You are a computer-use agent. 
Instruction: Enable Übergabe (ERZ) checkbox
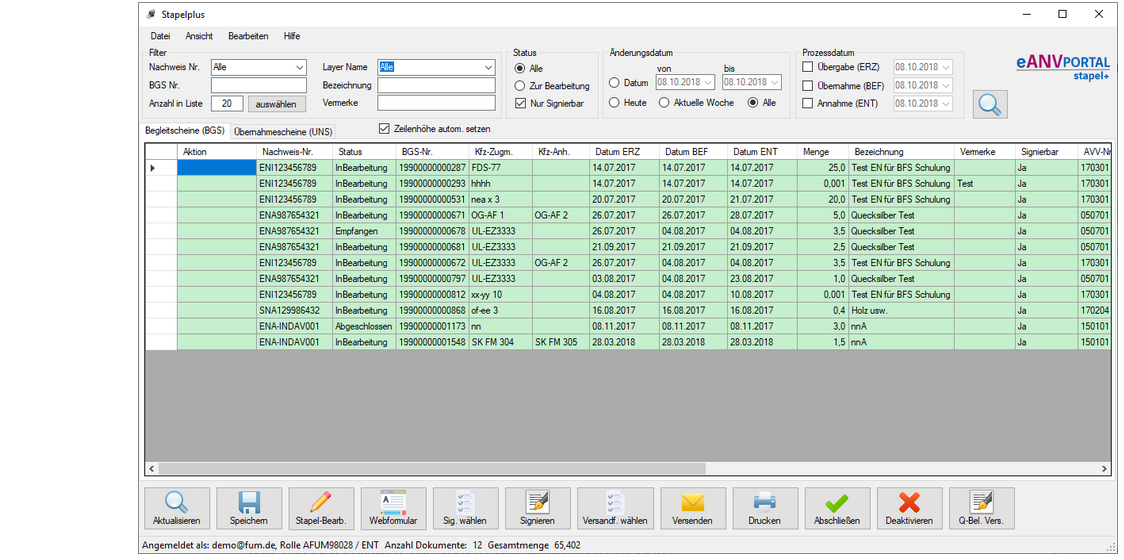coord(807,67)
